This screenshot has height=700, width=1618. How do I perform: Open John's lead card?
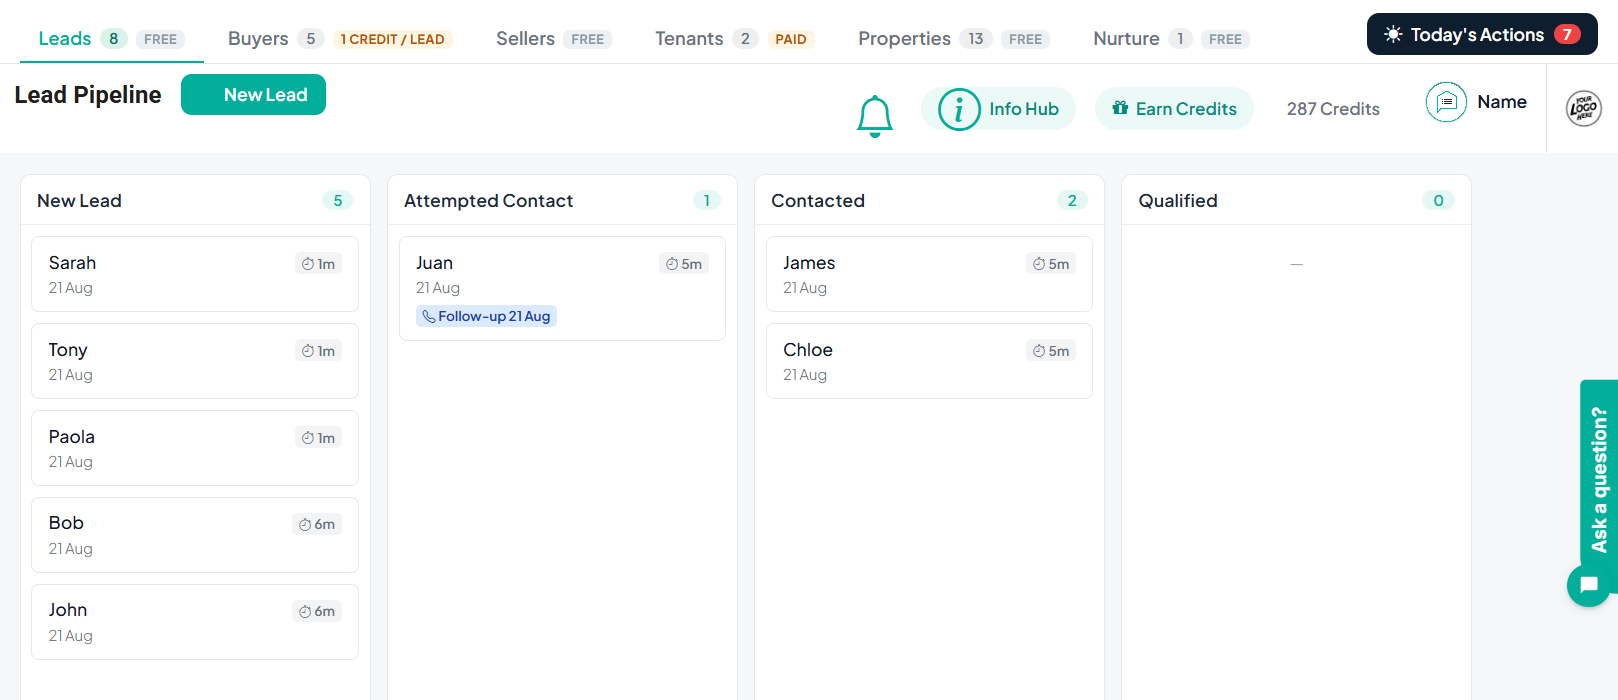(x=195, y=622)
